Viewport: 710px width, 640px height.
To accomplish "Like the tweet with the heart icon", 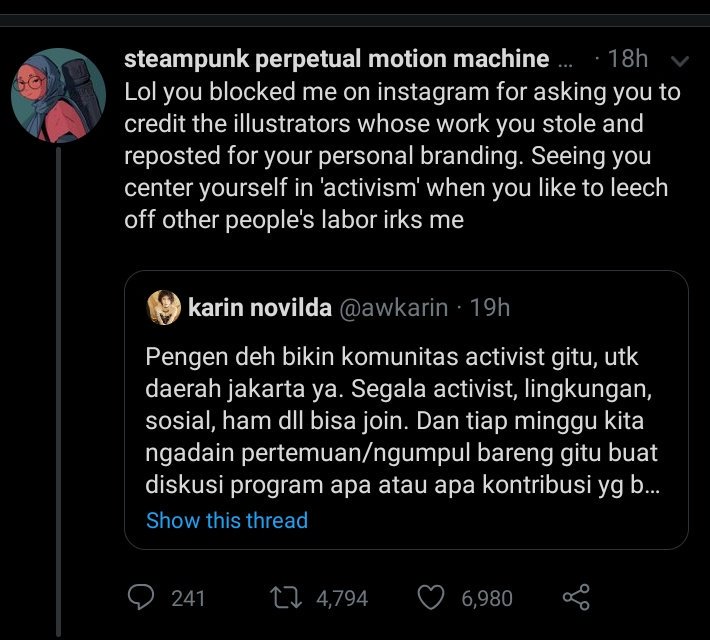I will 430,598.
